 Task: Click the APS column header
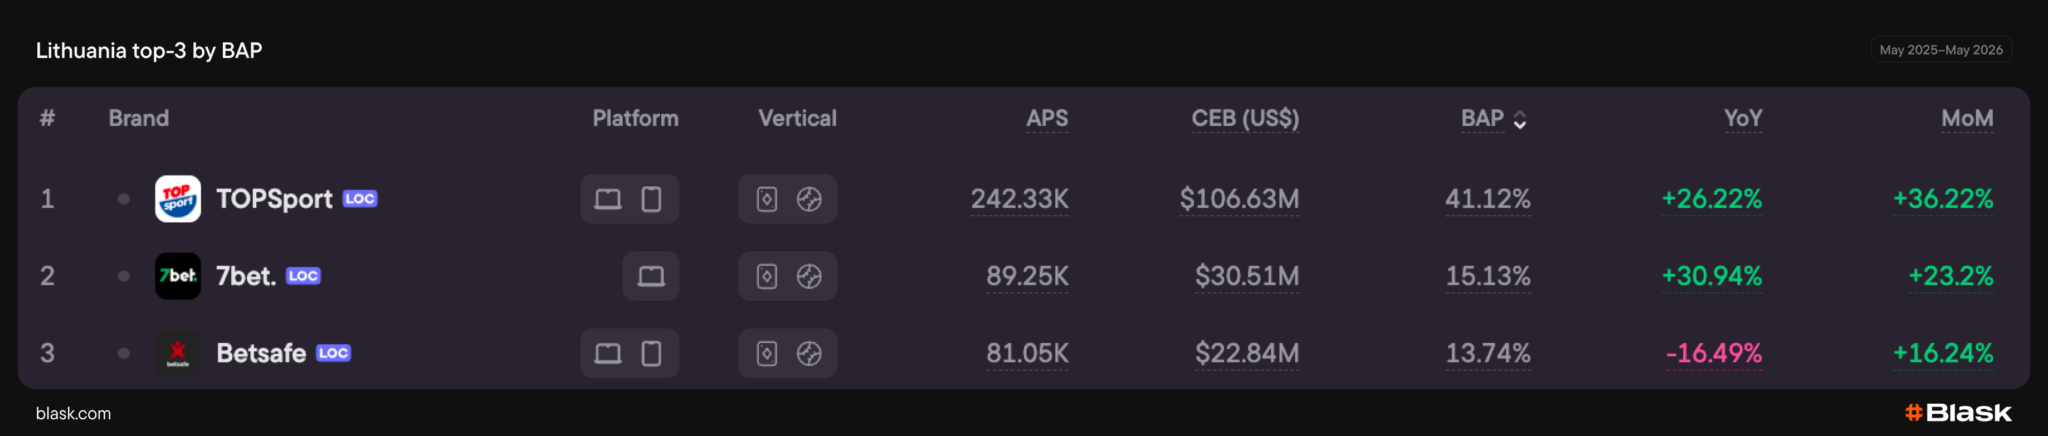click(x=1047, y=118)
